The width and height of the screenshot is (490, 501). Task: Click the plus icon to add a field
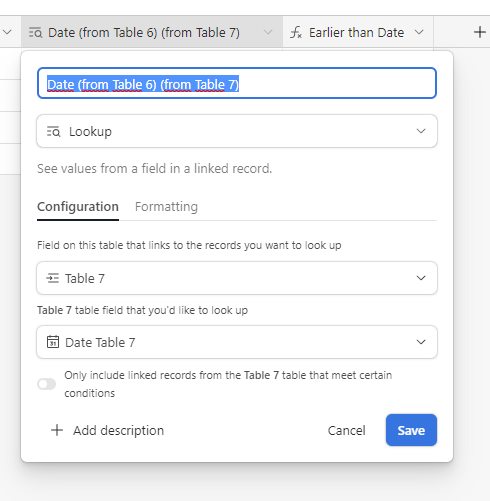(480, 32)
